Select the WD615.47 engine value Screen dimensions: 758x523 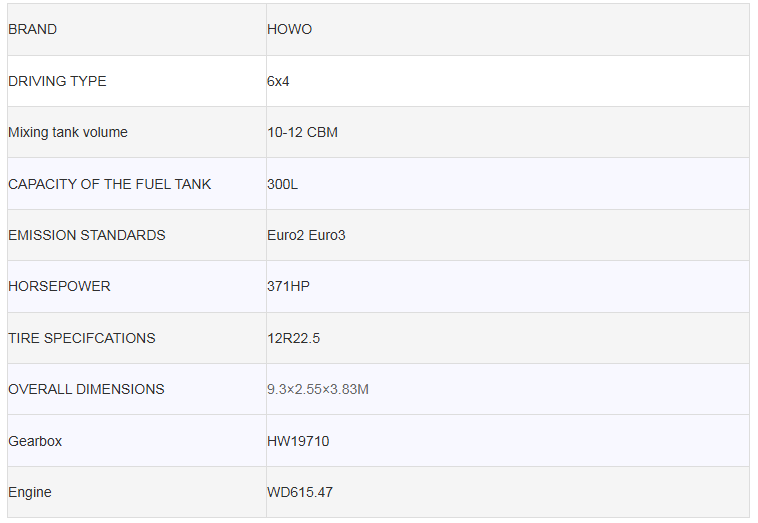(300, 492)
